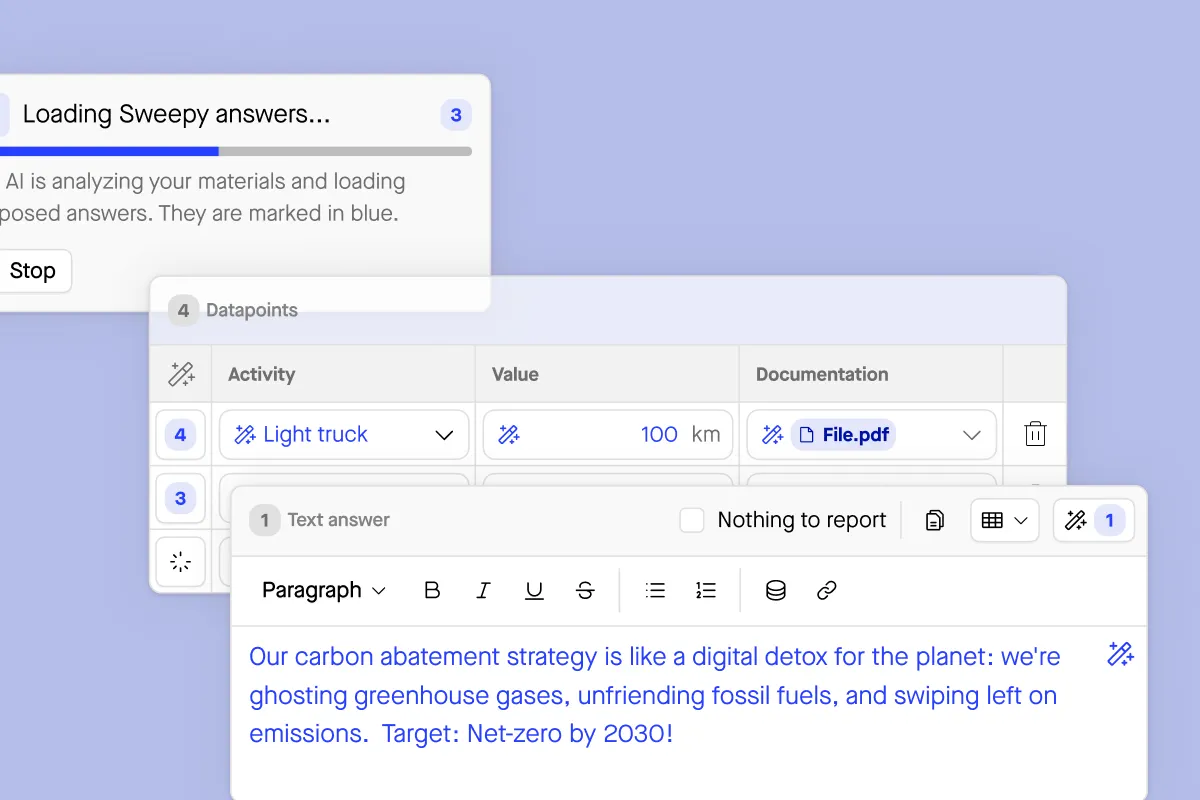Apply Strikethrough formatting
The image size is (1200, 800).
coord(585,591)
